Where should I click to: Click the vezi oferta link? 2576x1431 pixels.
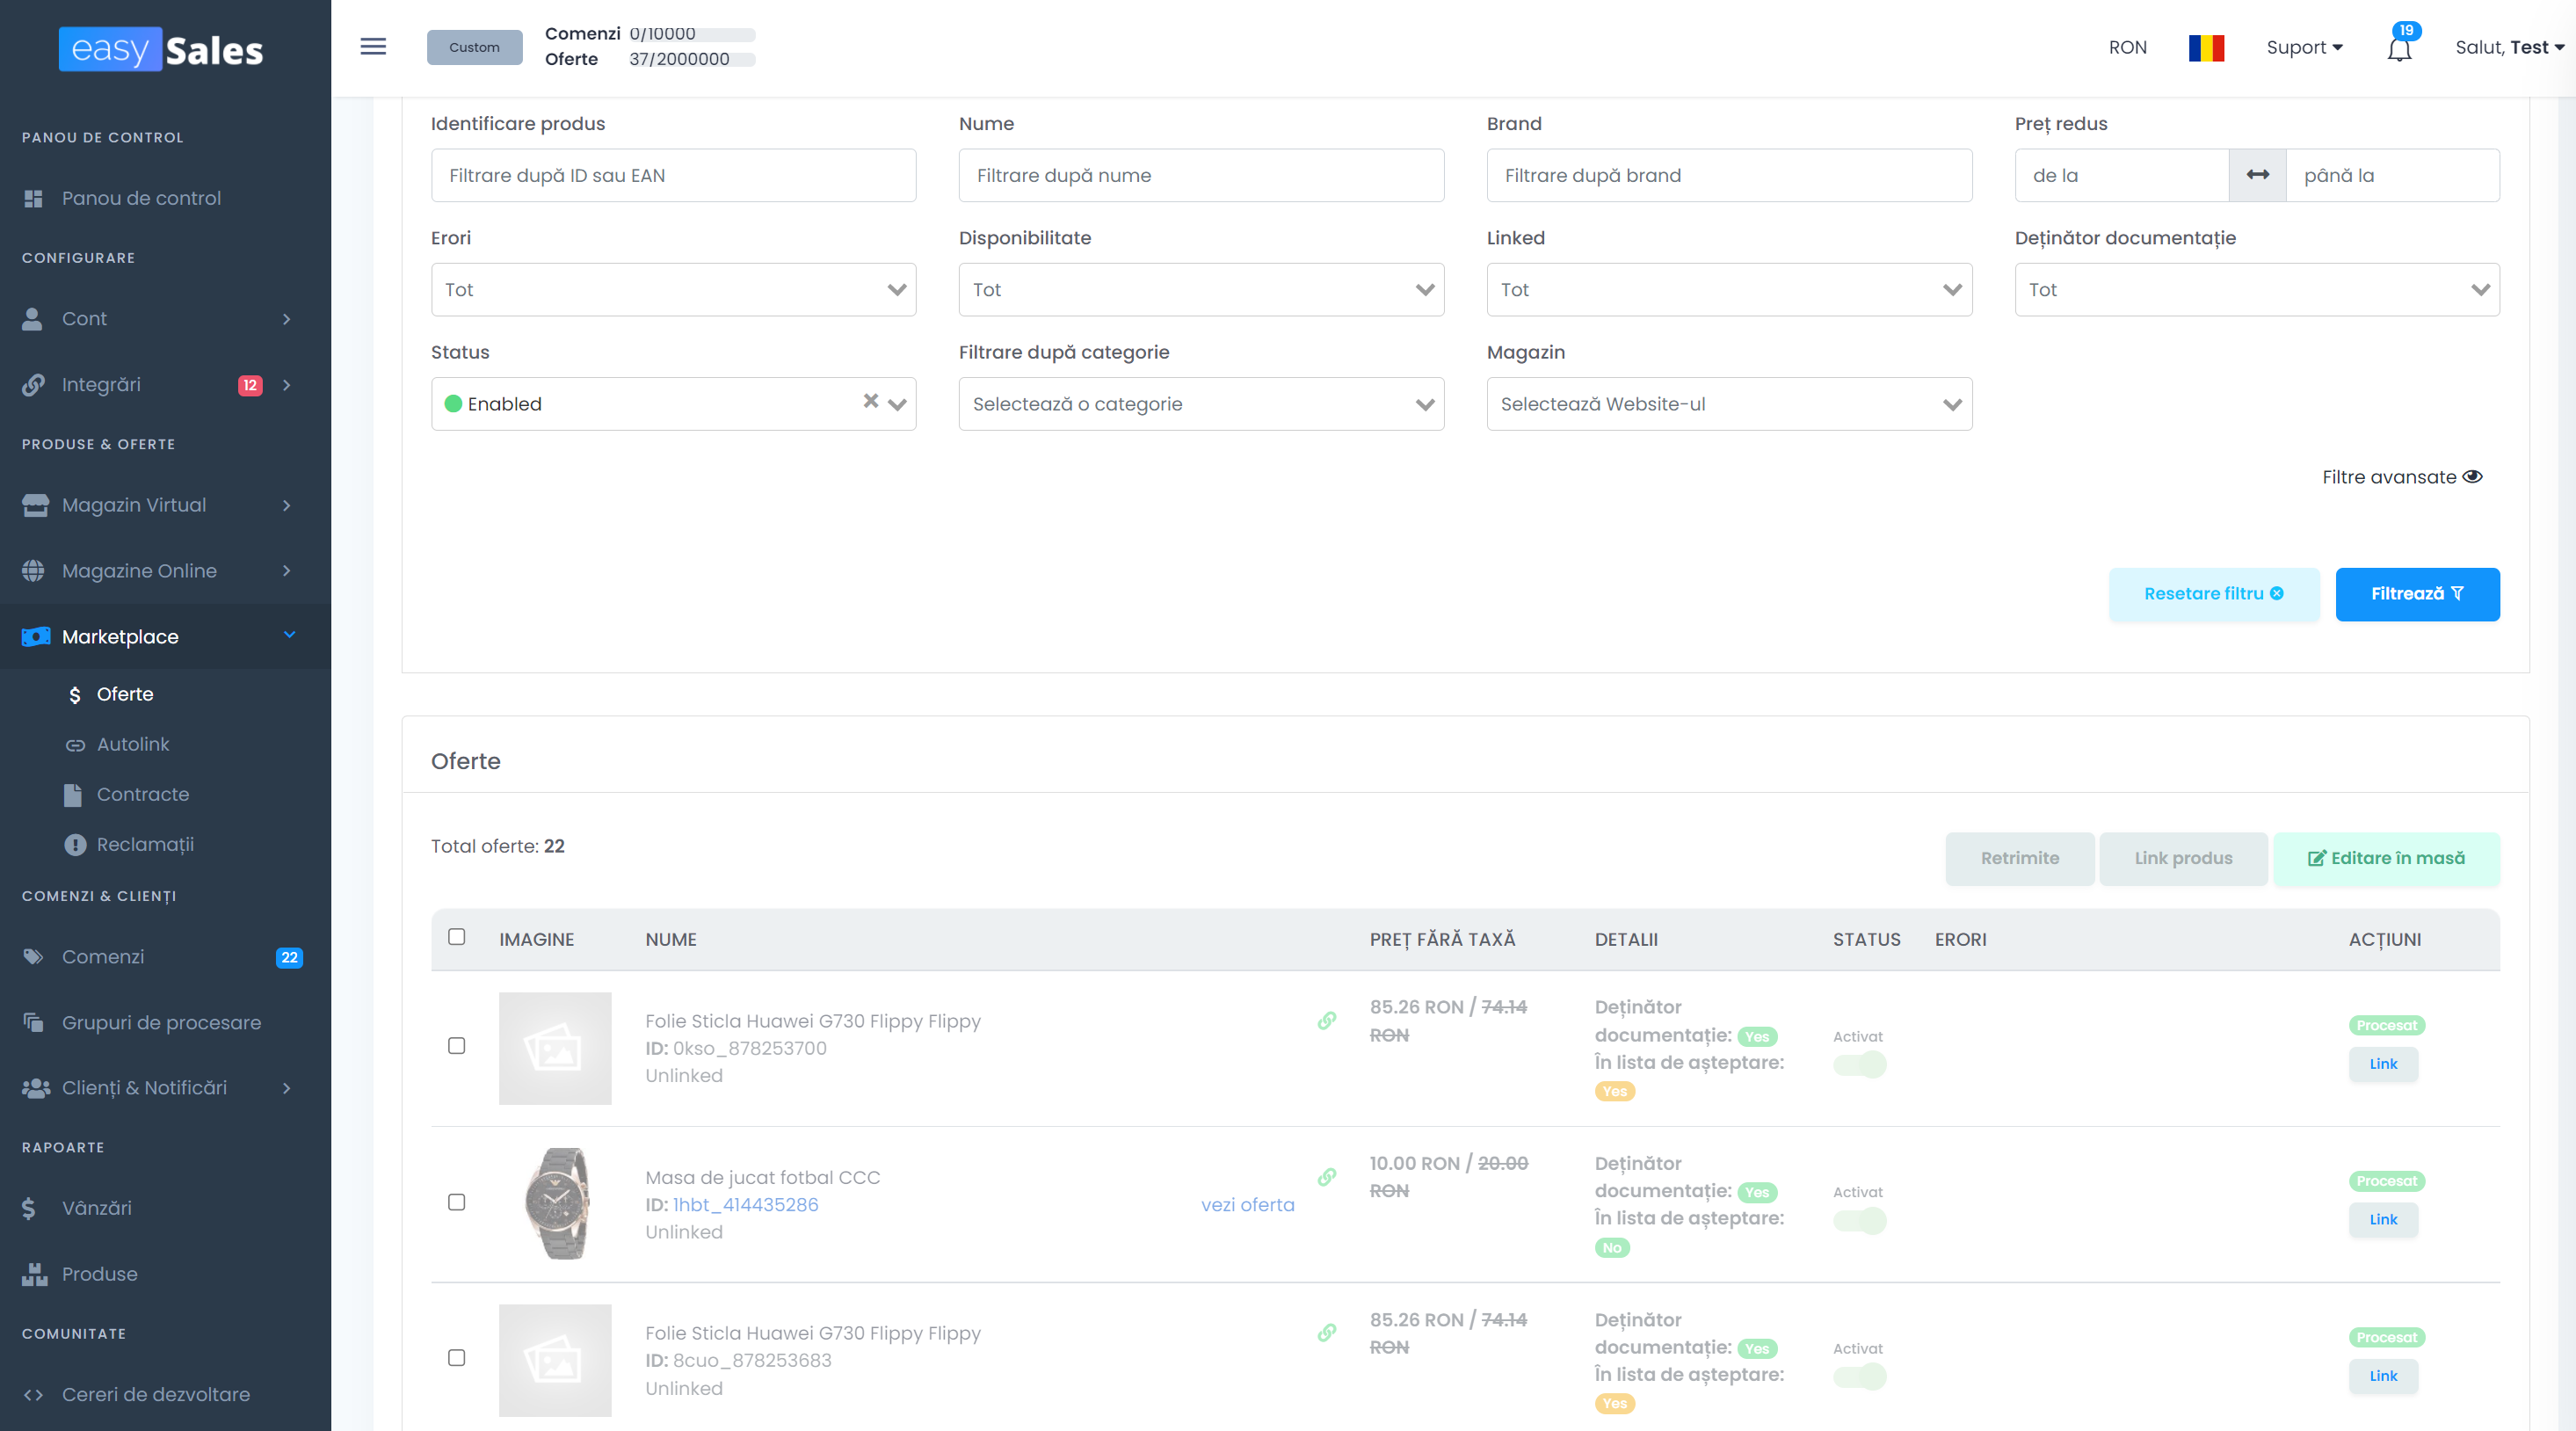point(1247,1205)
